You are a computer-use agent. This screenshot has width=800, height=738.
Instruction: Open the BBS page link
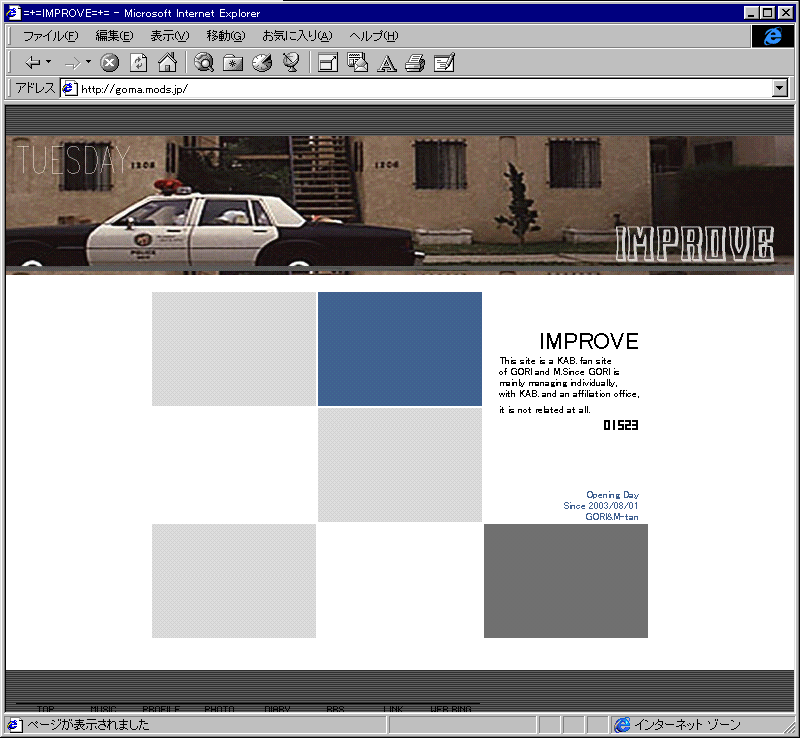click(335, 708)
